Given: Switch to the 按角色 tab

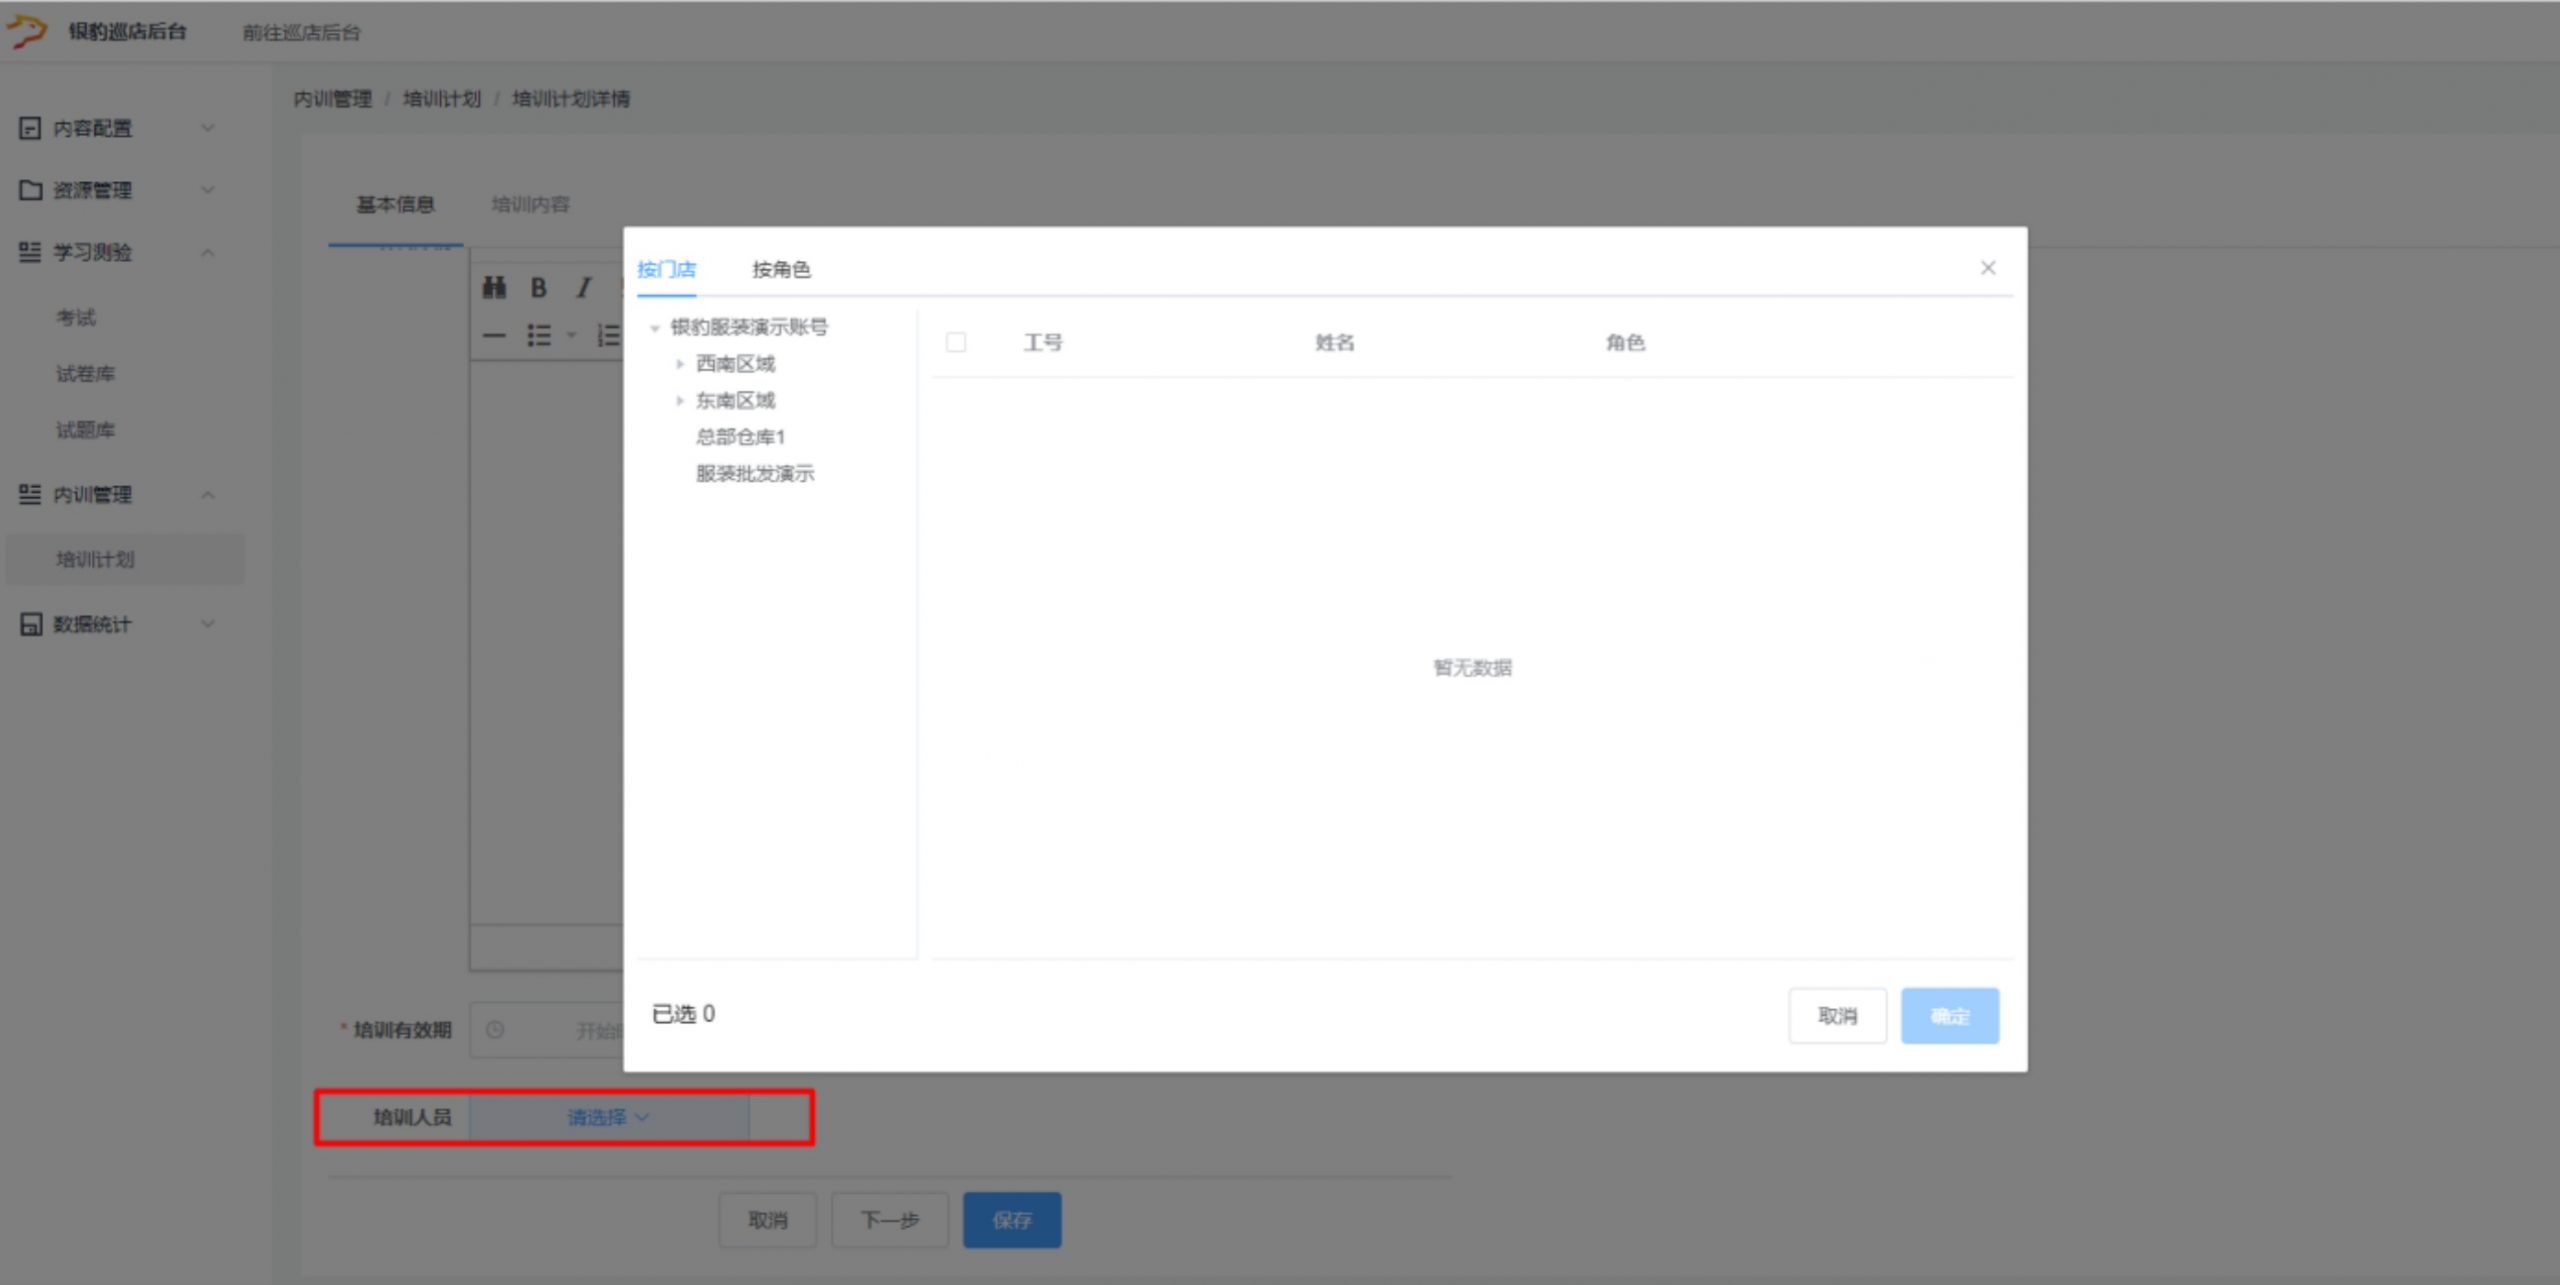Looking at the screenshot, I should 781,269.
